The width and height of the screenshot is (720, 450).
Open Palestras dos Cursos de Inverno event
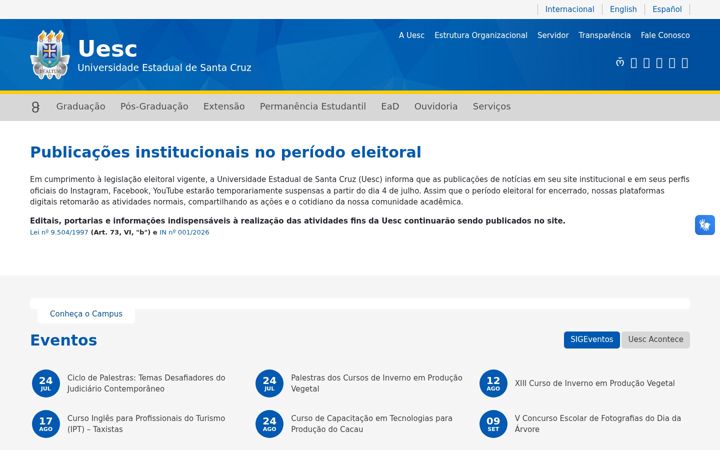377,383
